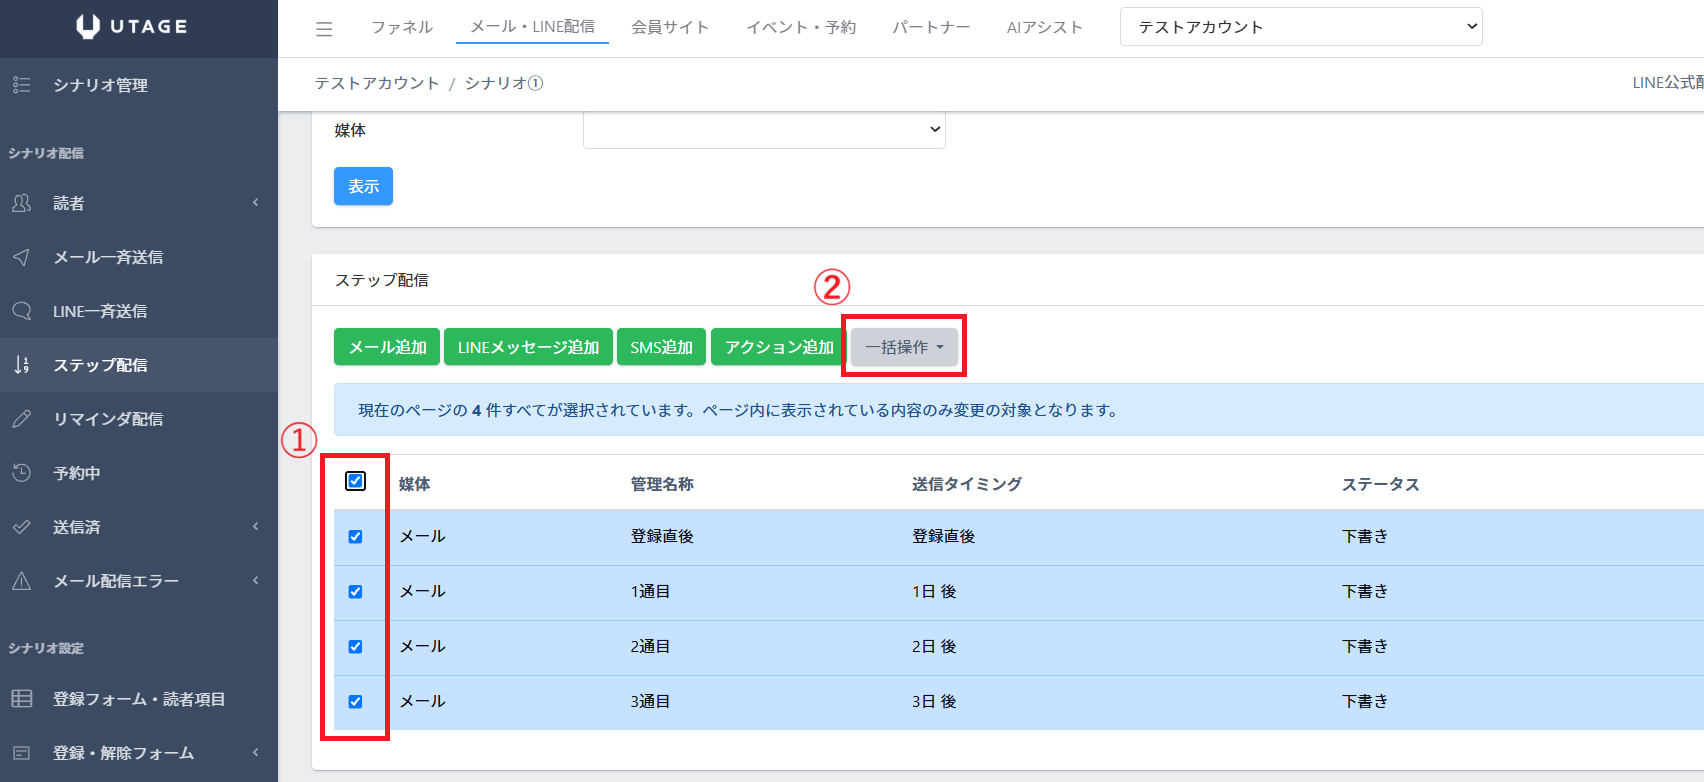
Task: Open リマインダ配信 in the sidebar
Action: pyautogui.click(x=139, y=419)
